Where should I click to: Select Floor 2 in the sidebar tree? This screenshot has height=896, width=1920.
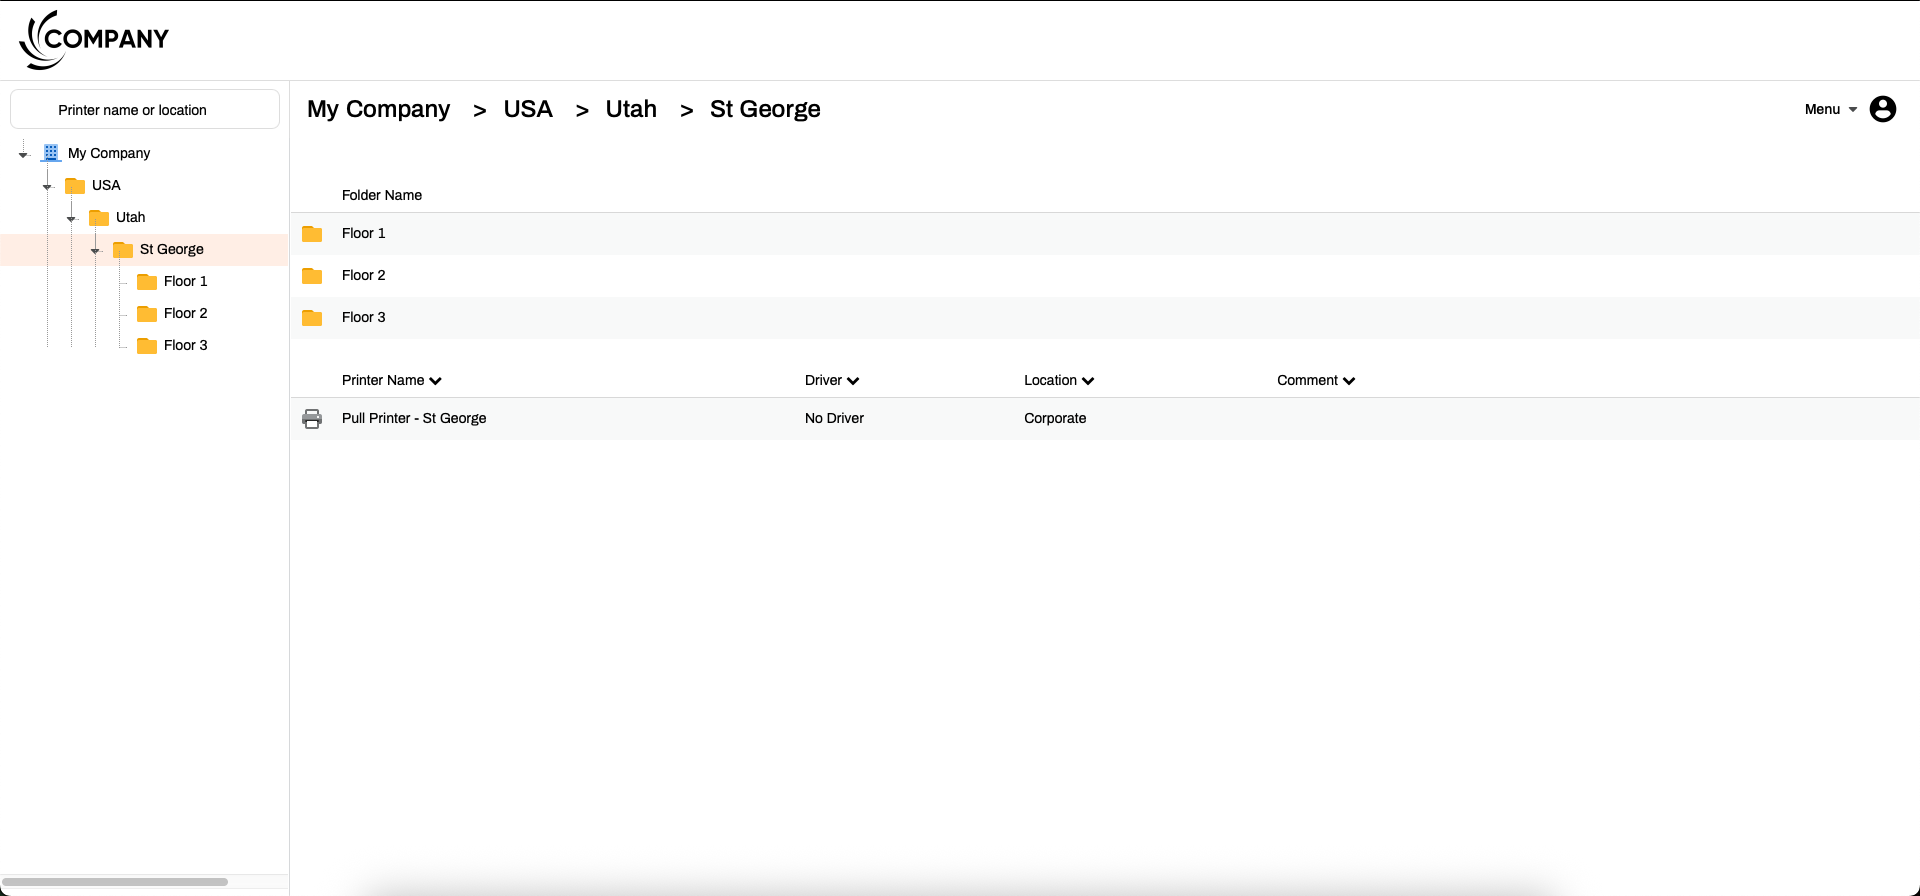click(x=185, y=313)
